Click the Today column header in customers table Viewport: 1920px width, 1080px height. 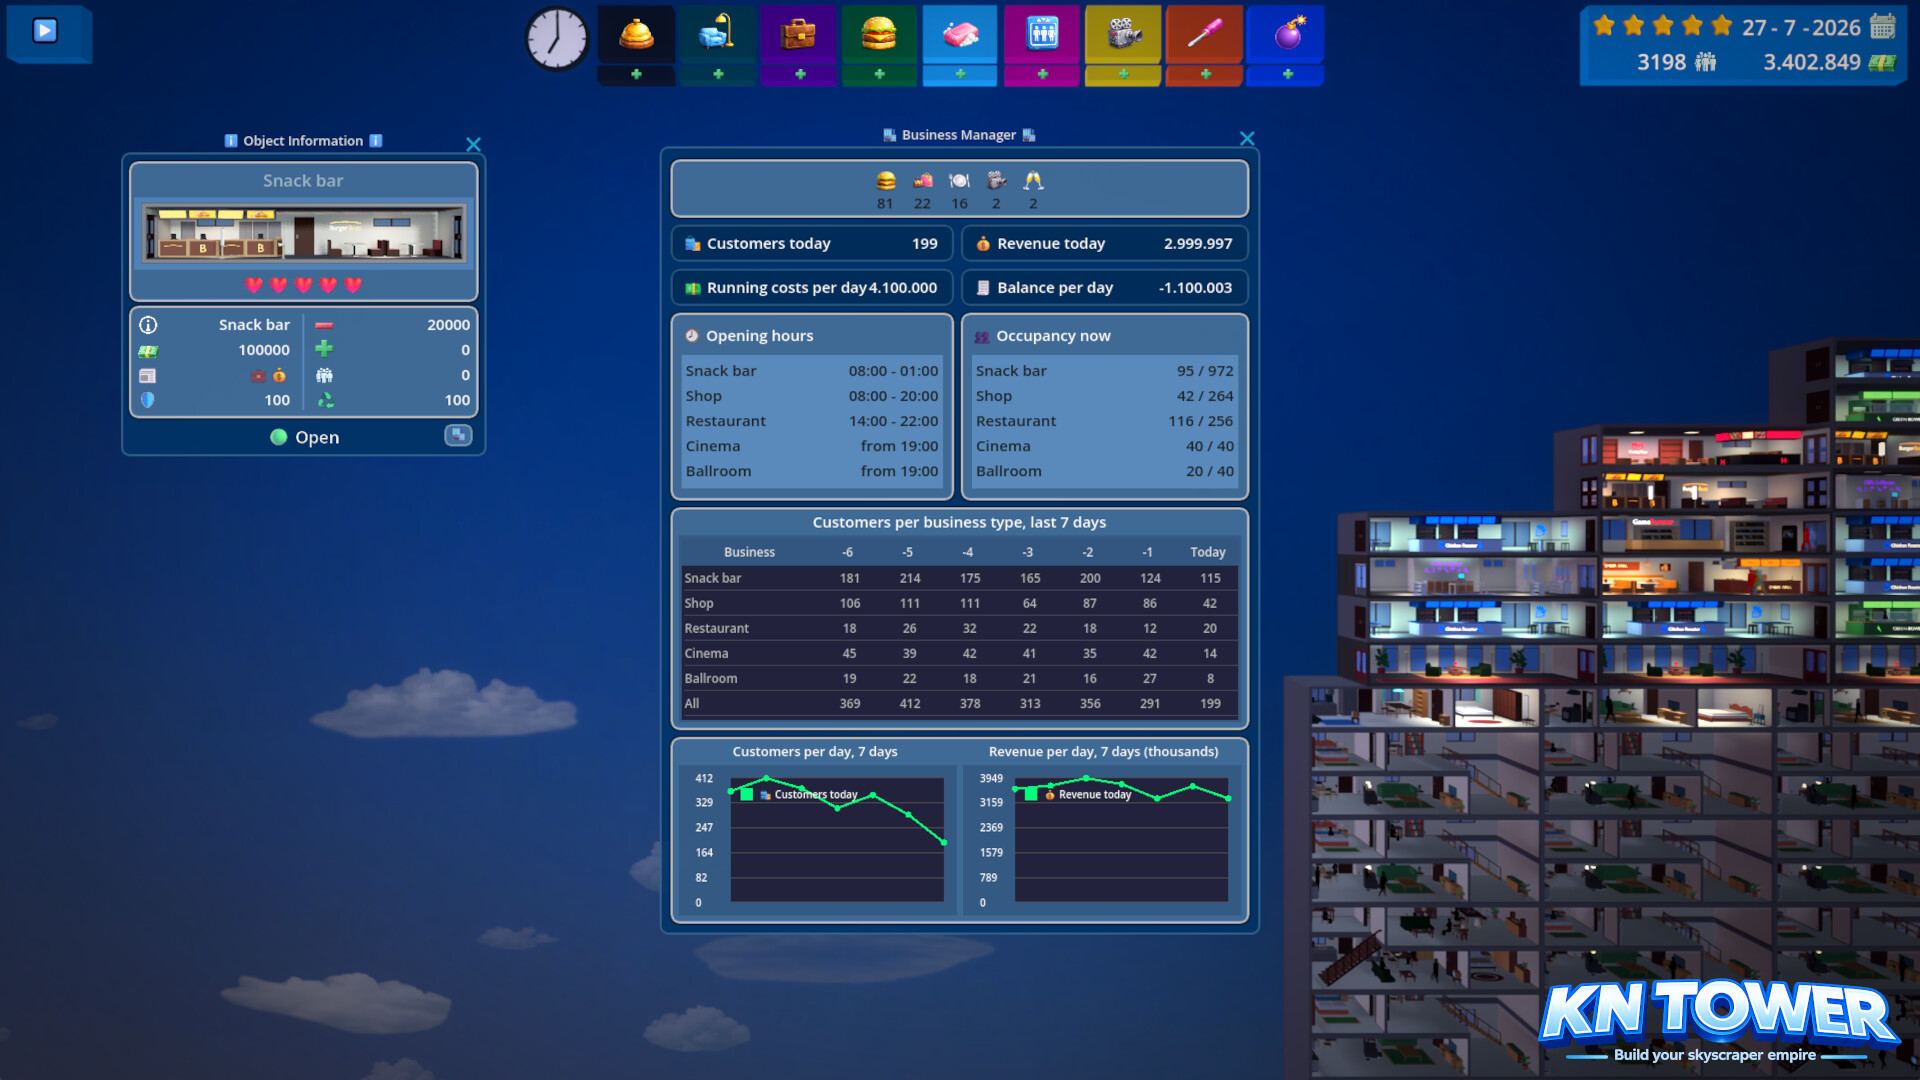tap(1207, 552)
